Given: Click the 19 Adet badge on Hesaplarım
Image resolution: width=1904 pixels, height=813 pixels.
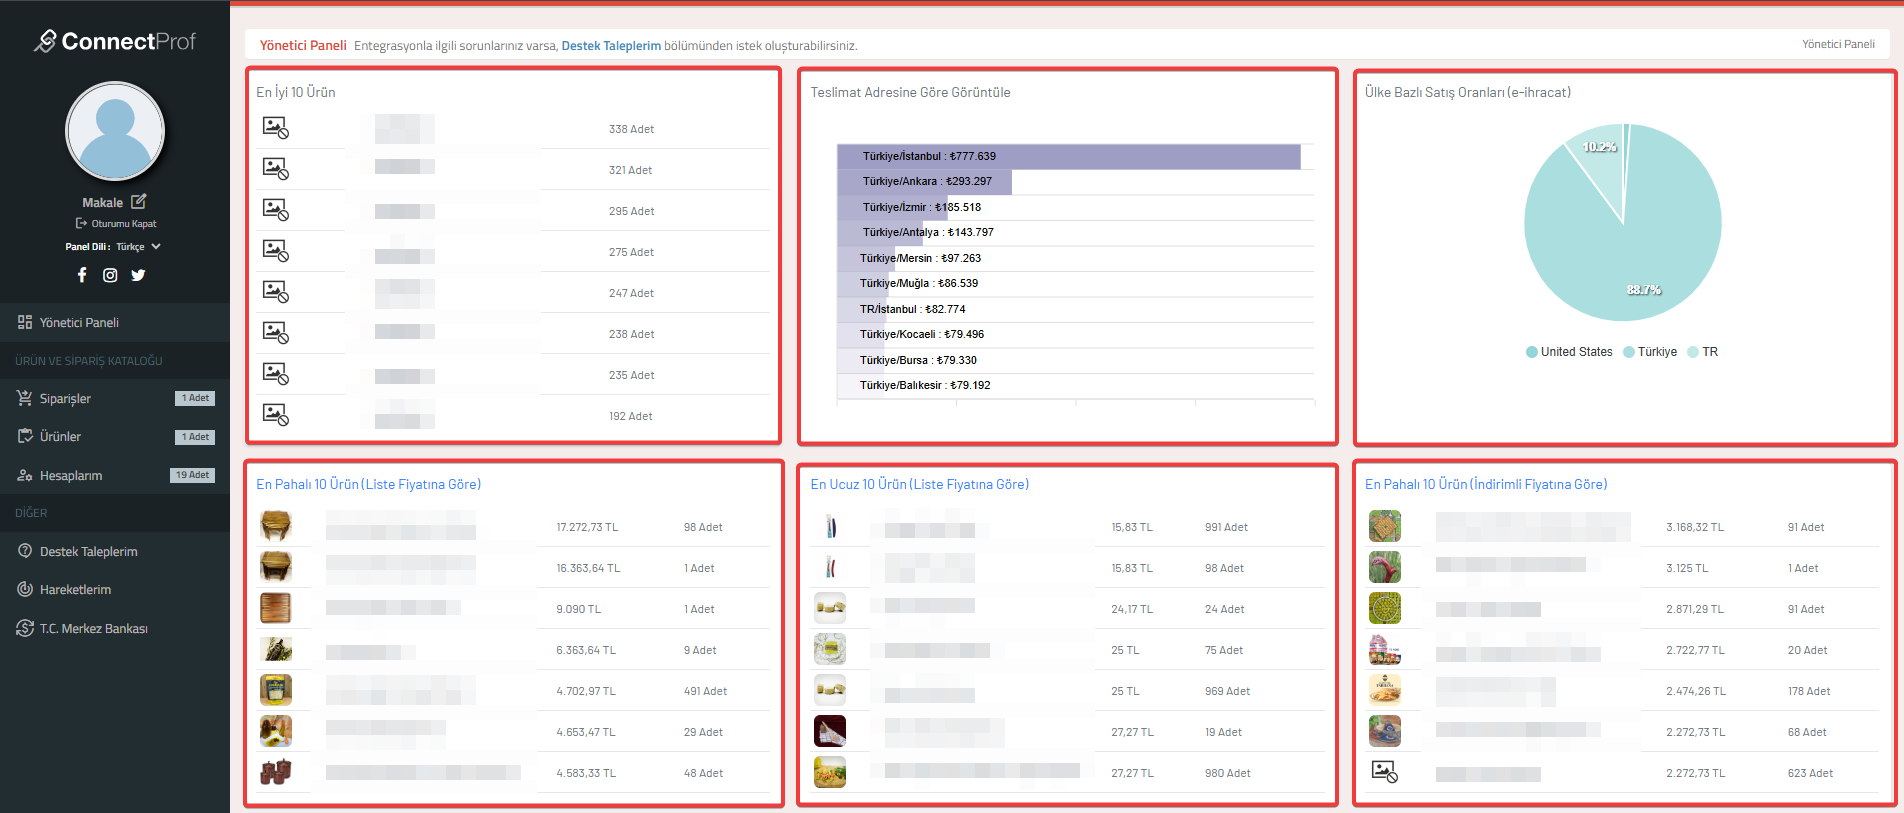Looking at the screenshot, I should tap(192, 475).
